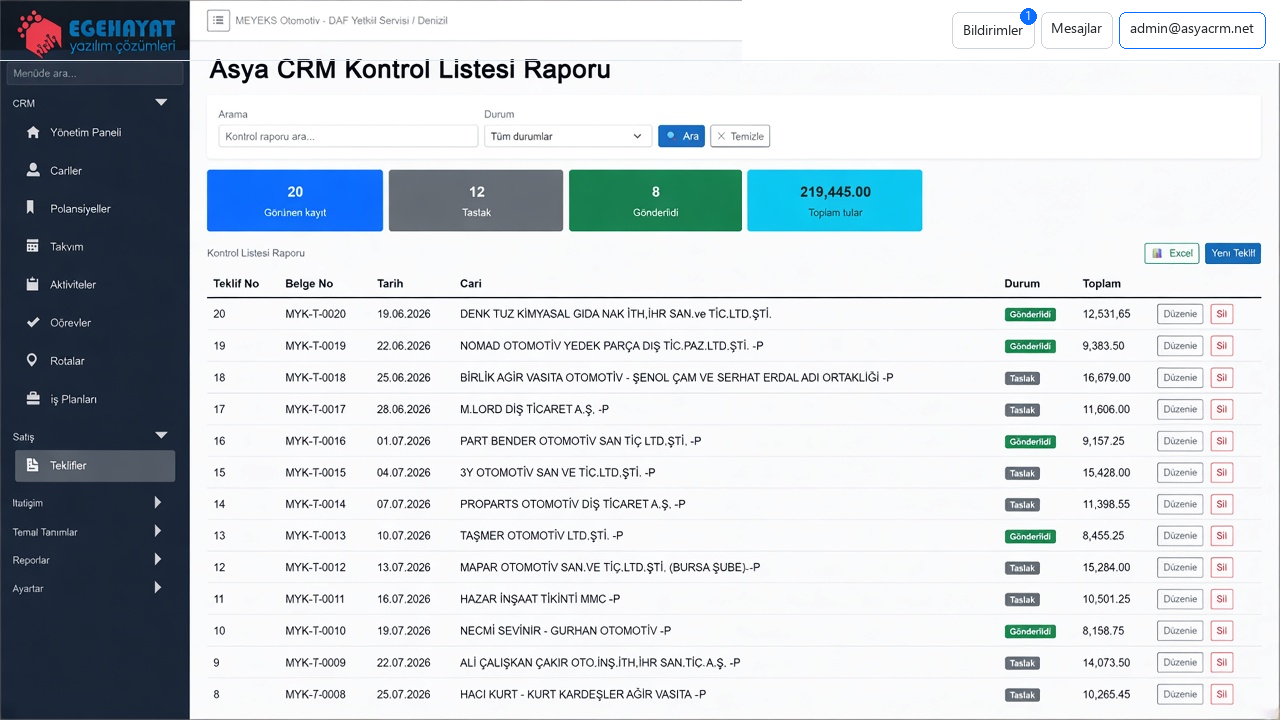Open the admin@asyacrm.net account menu

1192,30
